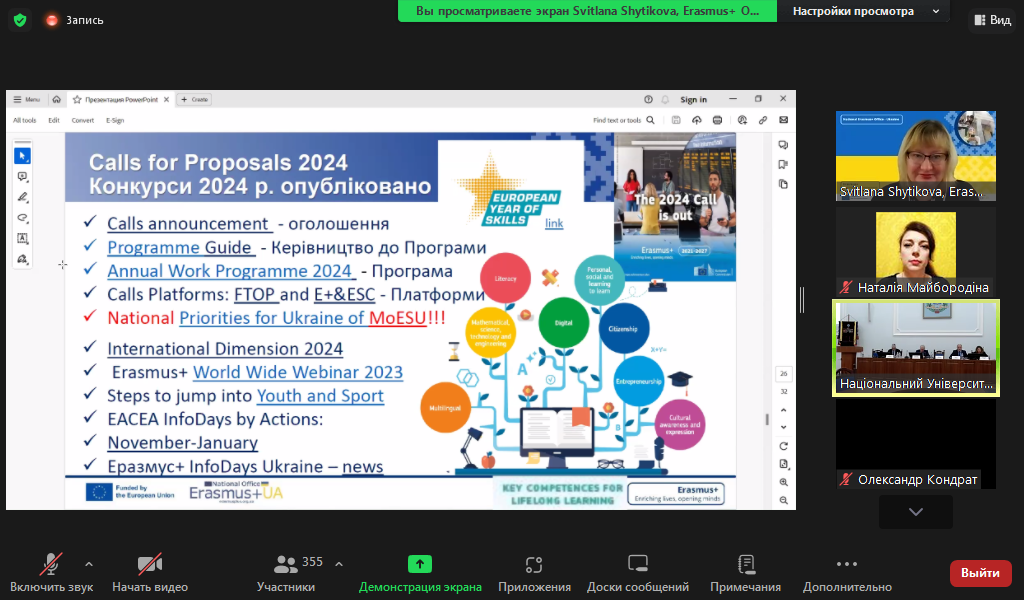The height and width of the screenshot is (600, 1024).
Task: Click the PDF vertical scrollbar handle
Action: point(767,419)
